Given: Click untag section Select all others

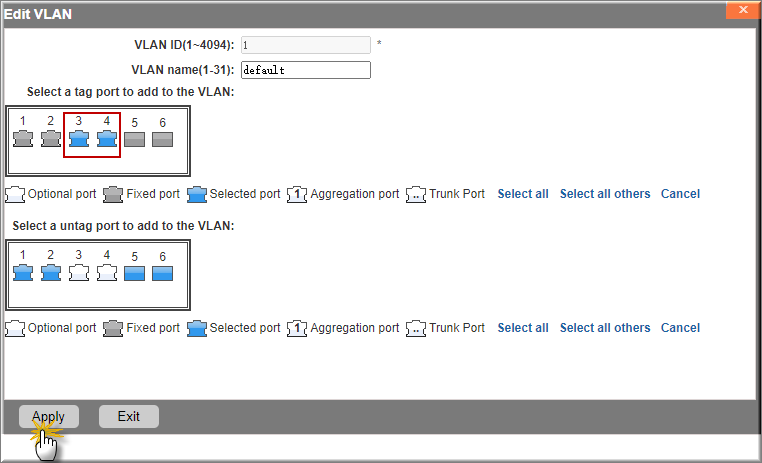Looking at the screenshot, I should 605,328.
